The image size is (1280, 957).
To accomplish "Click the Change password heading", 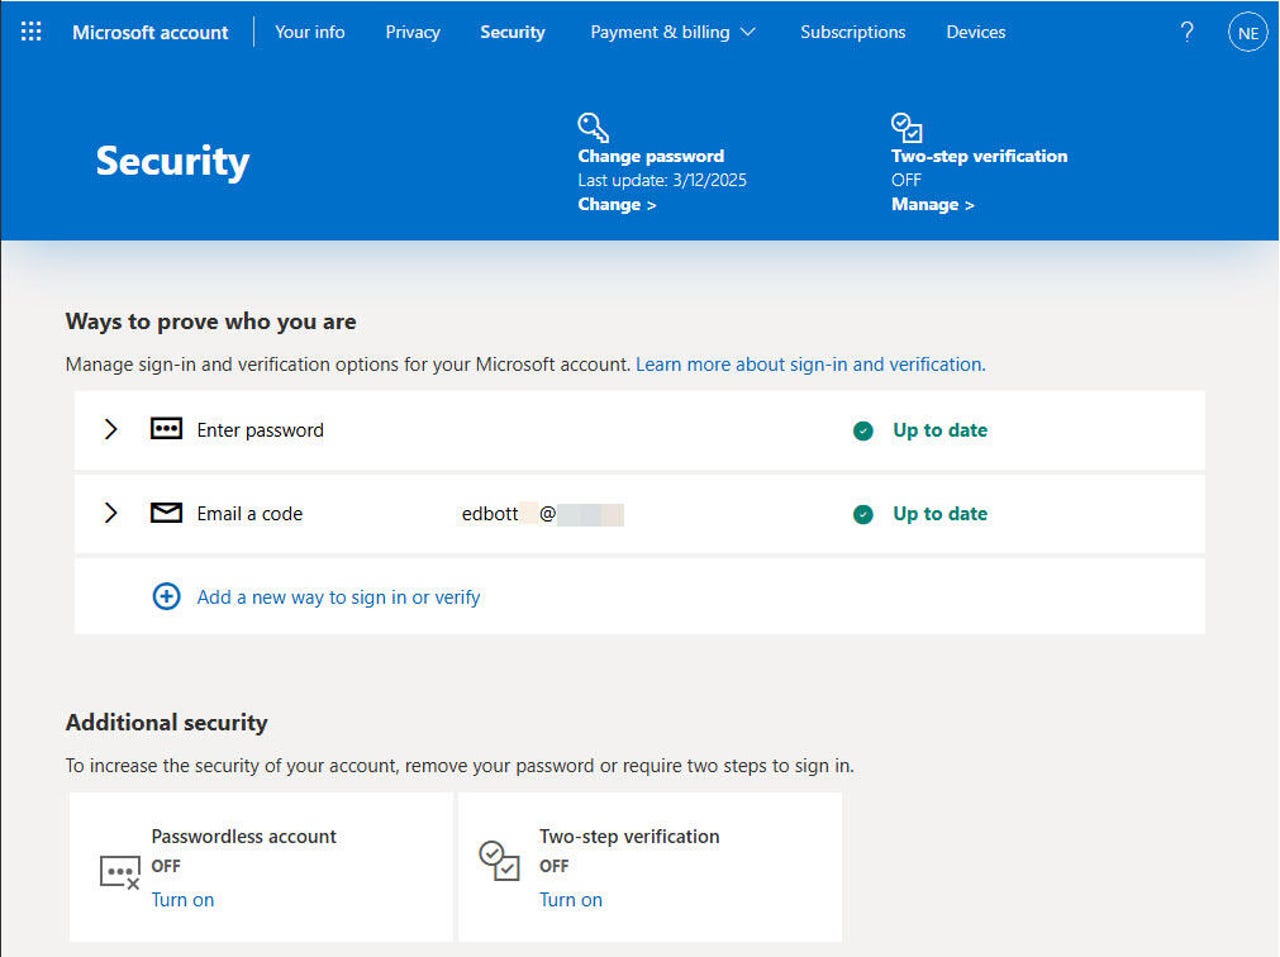I will pos(651,156).
